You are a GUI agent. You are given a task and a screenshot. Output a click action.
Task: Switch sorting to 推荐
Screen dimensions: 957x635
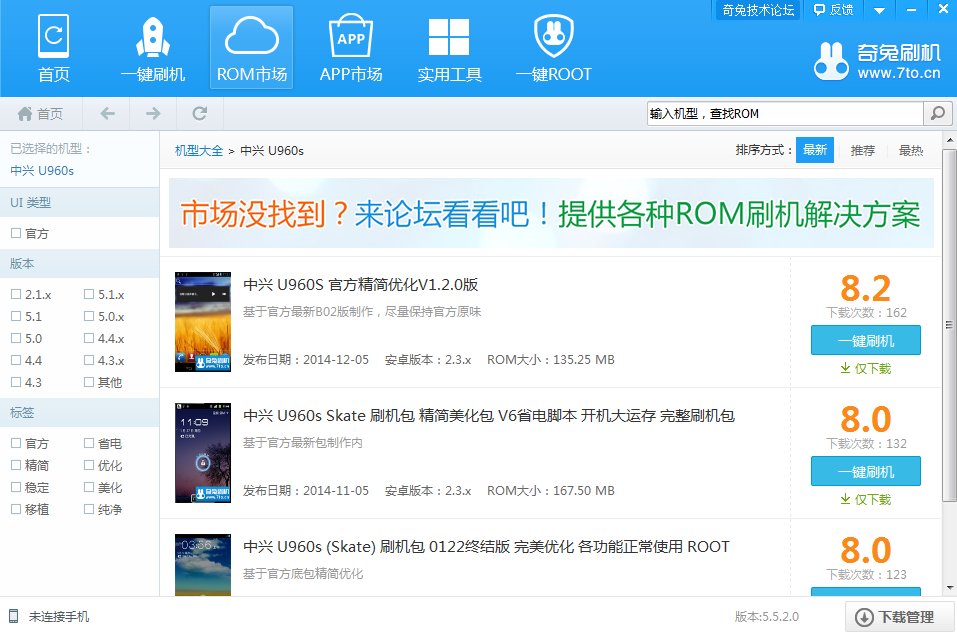[x=863, y=149]
